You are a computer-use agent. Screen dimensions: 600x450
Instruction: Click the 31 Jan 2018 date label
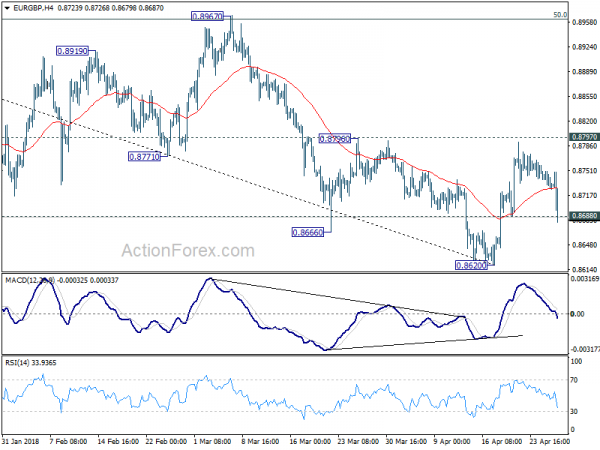20,441
